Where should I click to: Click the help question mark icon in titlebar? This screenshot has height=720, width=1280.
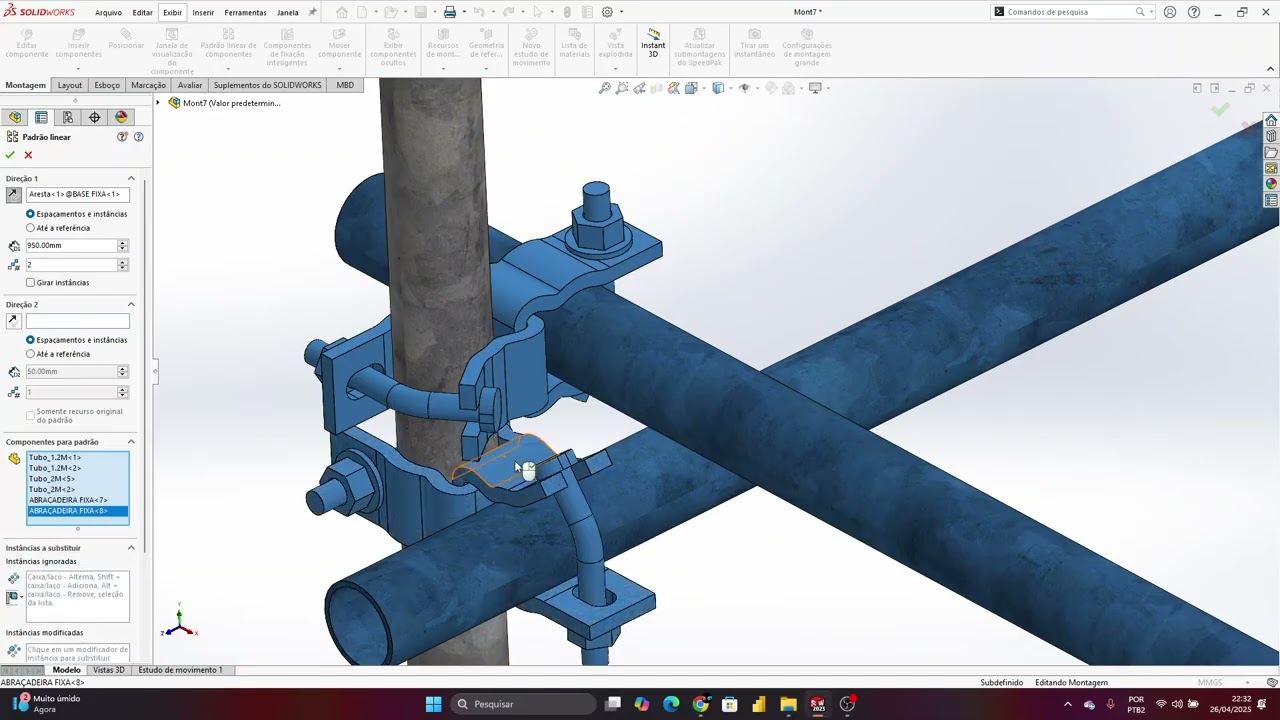click(1194, 12)
